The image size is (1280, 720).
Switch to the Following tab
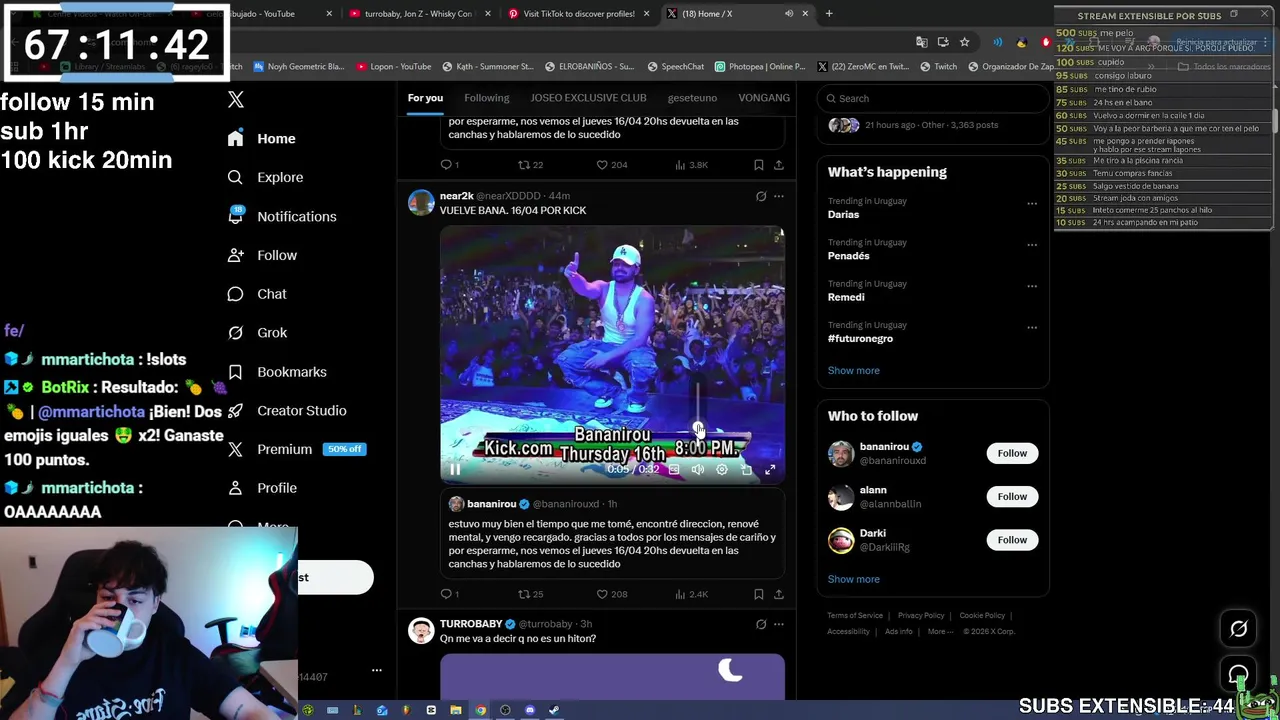coord(487,98)
